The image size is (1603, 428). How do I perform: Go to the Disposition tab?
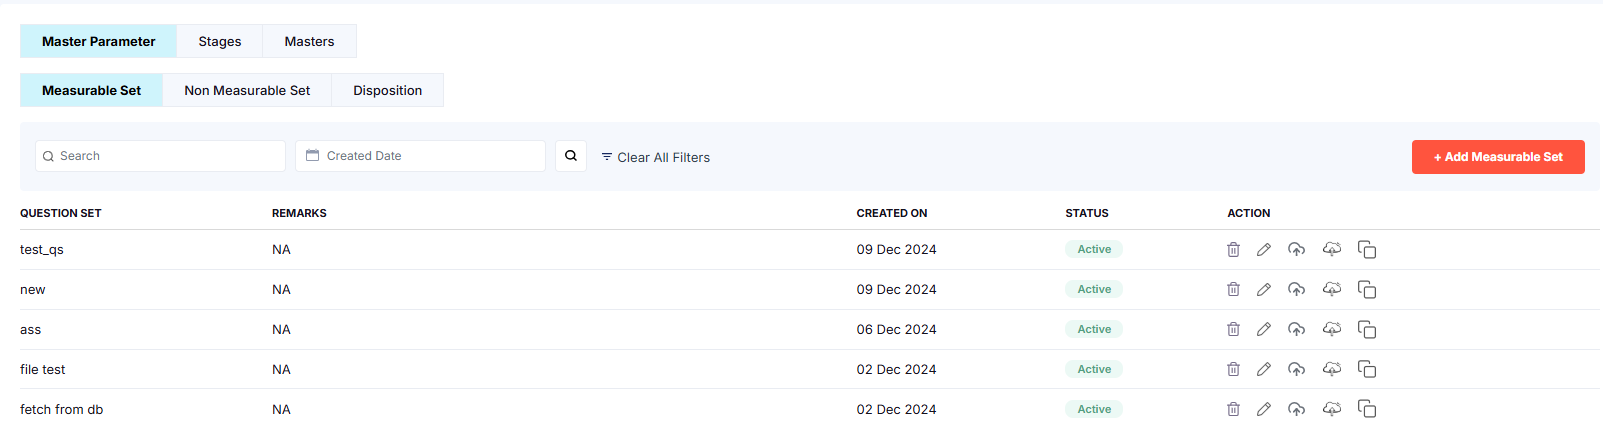pyautogui.click(x=387, y=90)
